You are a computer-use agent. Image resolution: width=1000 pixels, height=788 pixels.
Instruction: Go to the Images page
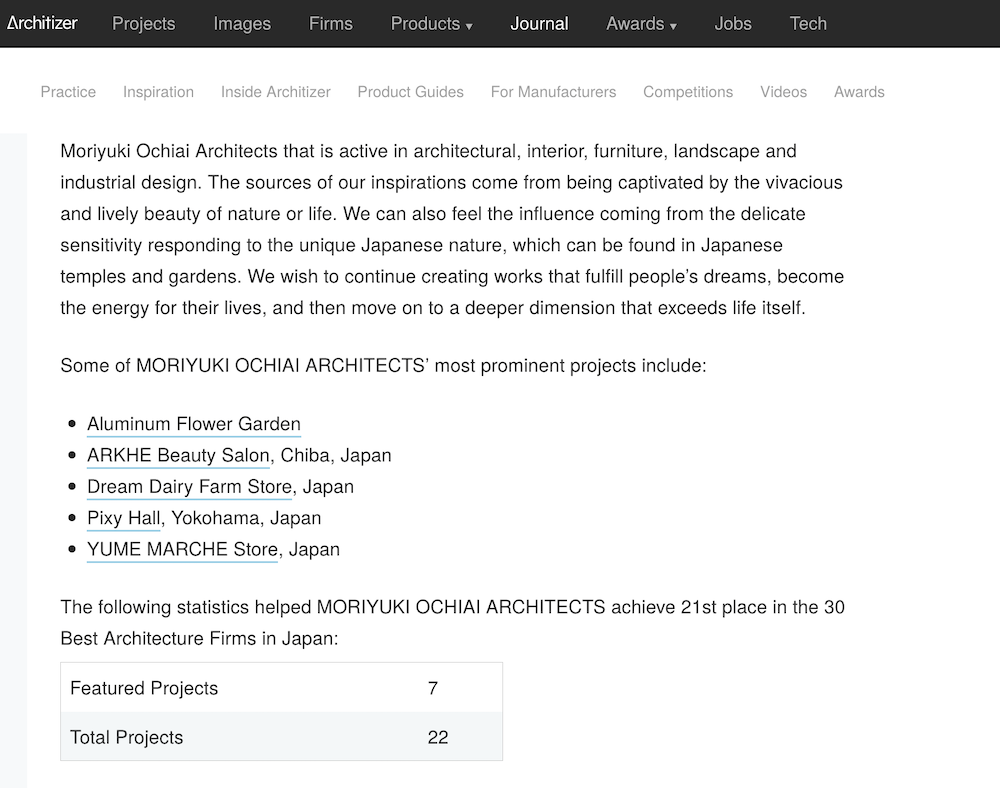(x=242, y=24)
